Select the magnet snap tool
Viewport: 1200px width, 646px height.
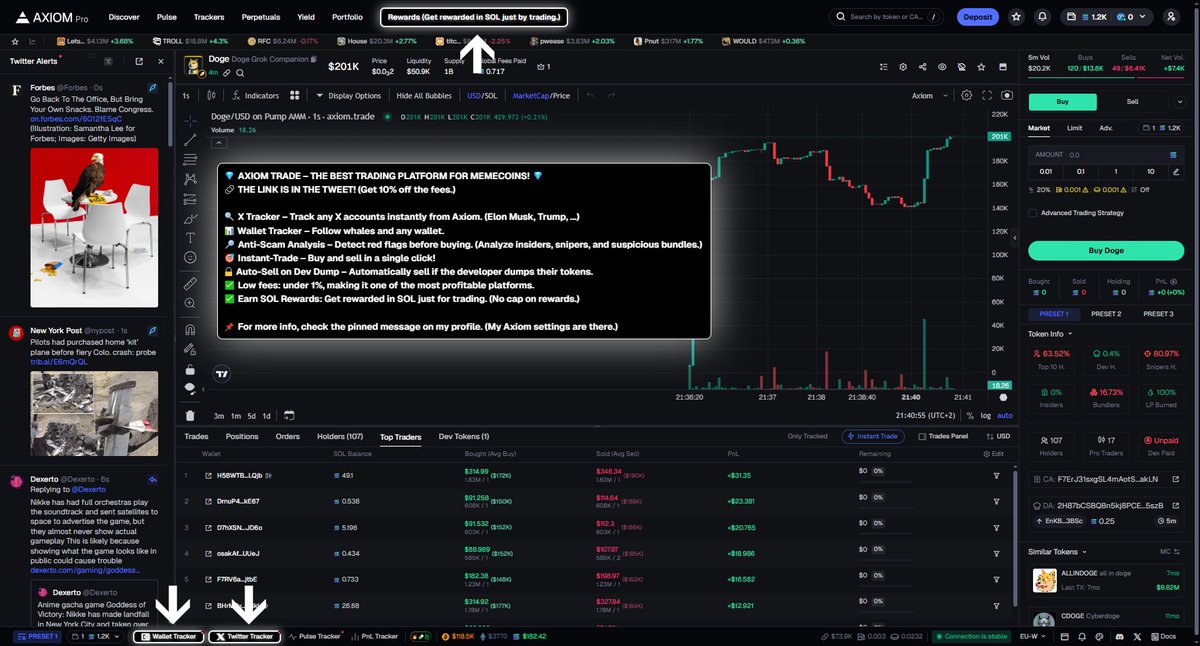(x=191, y=329)
